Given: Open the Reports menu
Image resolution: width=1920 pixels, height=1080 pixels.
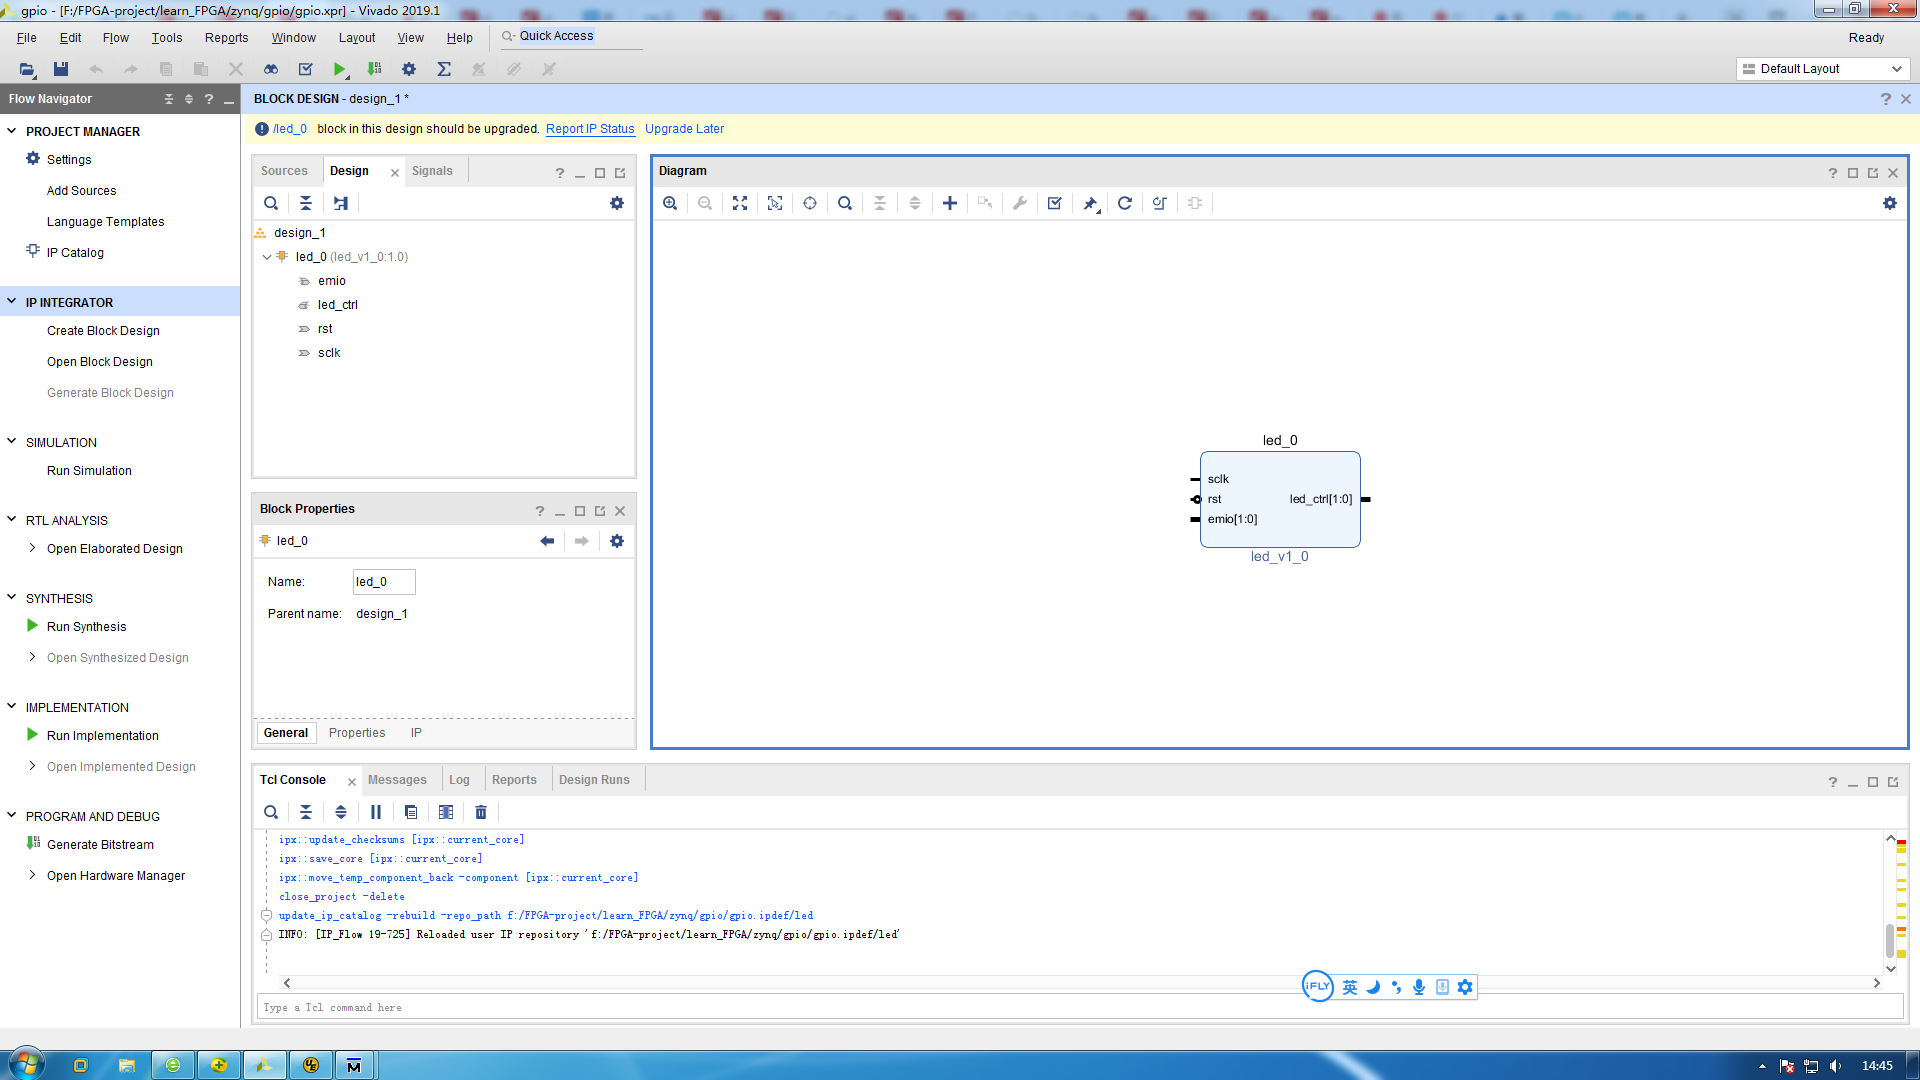Looking at the screenshot, I should 226,38.
